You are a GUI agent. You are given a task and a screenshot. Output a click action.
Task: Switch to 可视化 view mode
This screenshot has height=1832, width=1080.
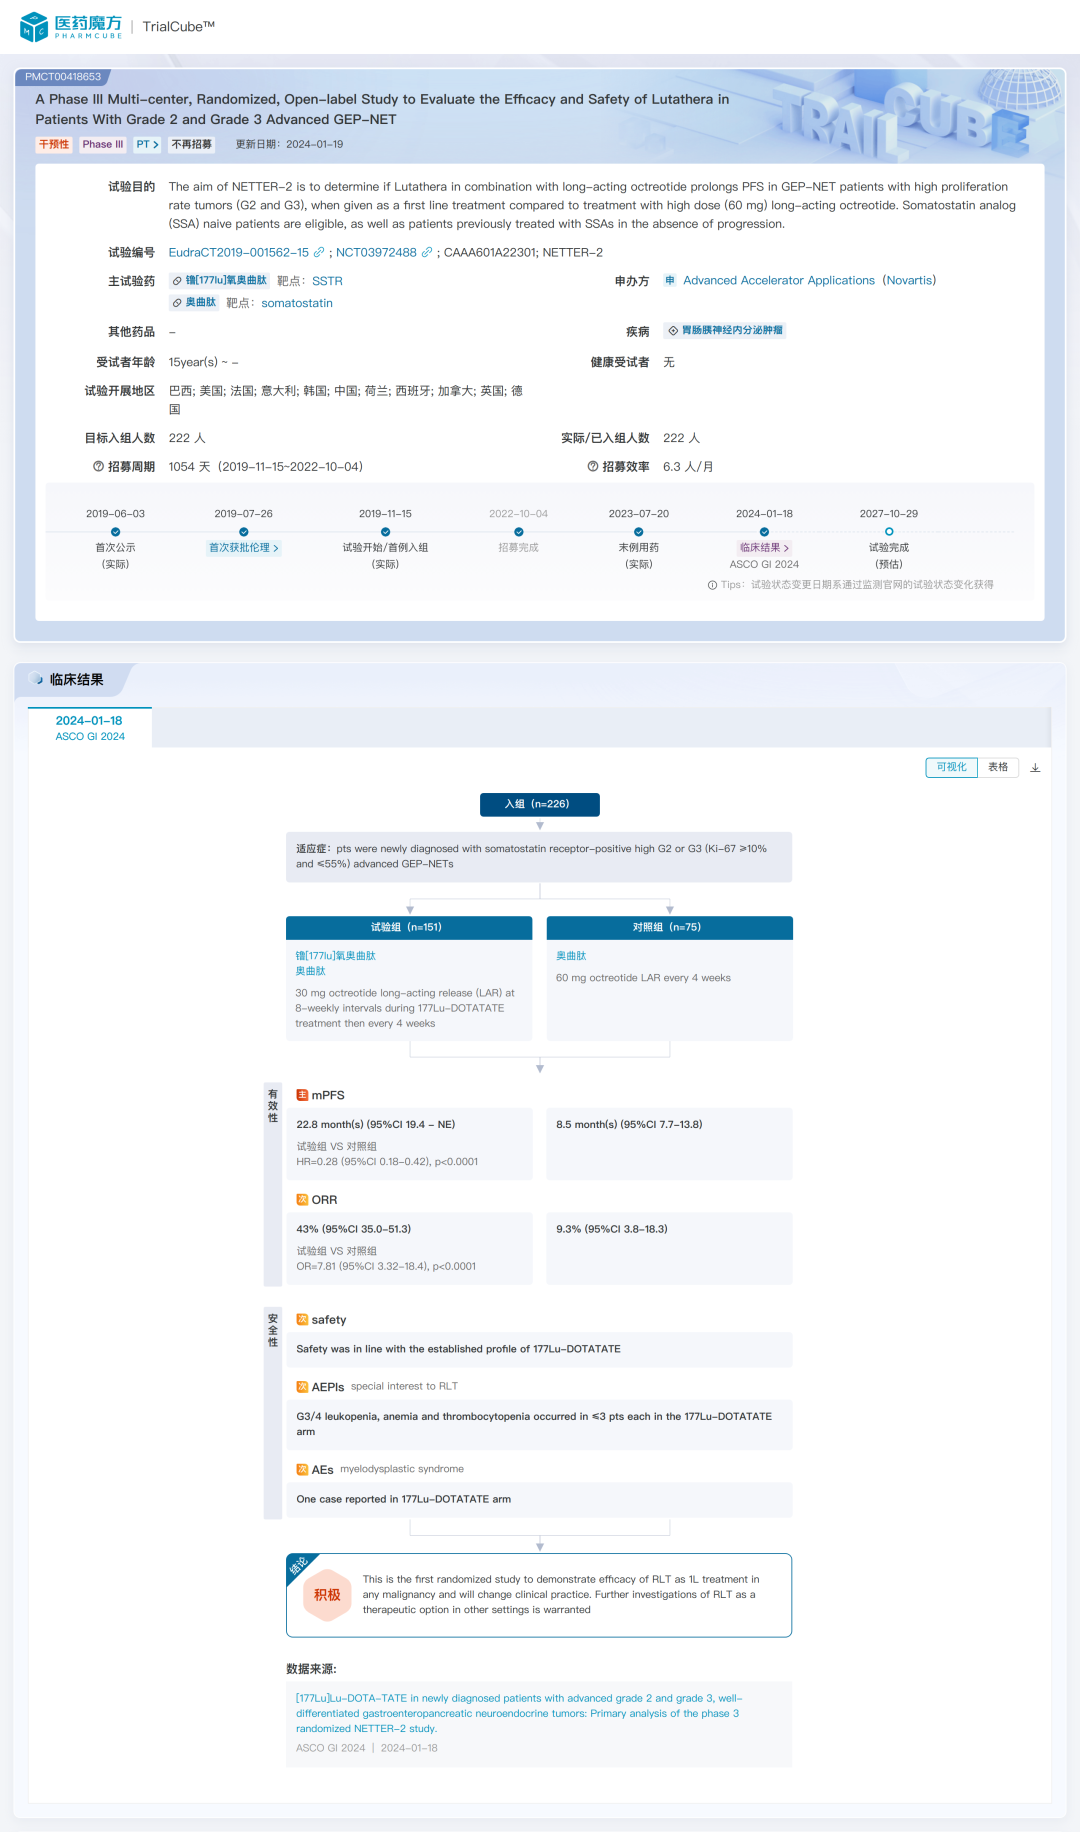point(951,767)
